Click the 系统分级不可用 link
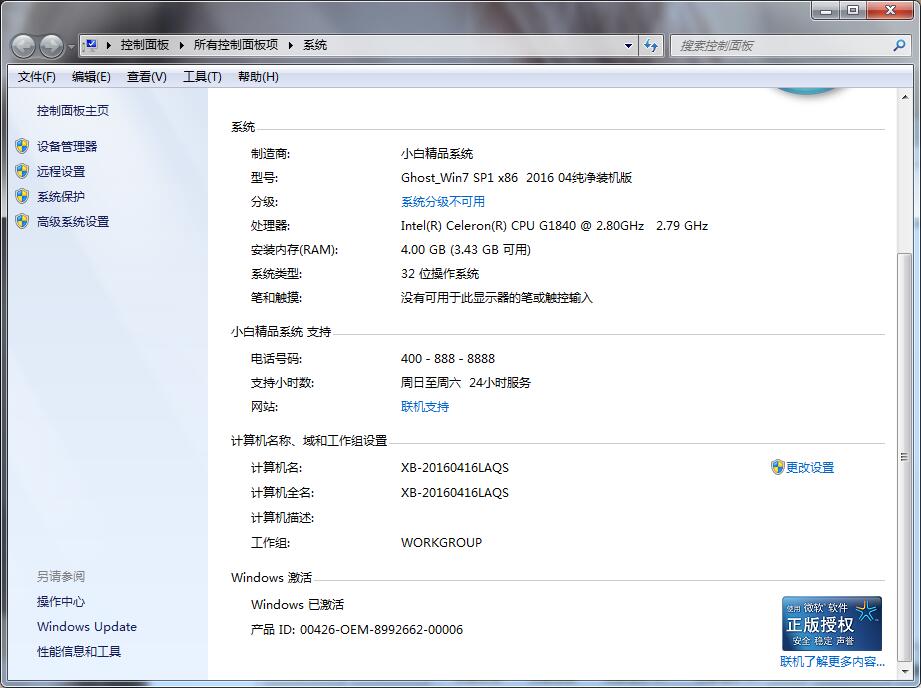Viewport: 921px width, 688px height. tap(441, 201)
